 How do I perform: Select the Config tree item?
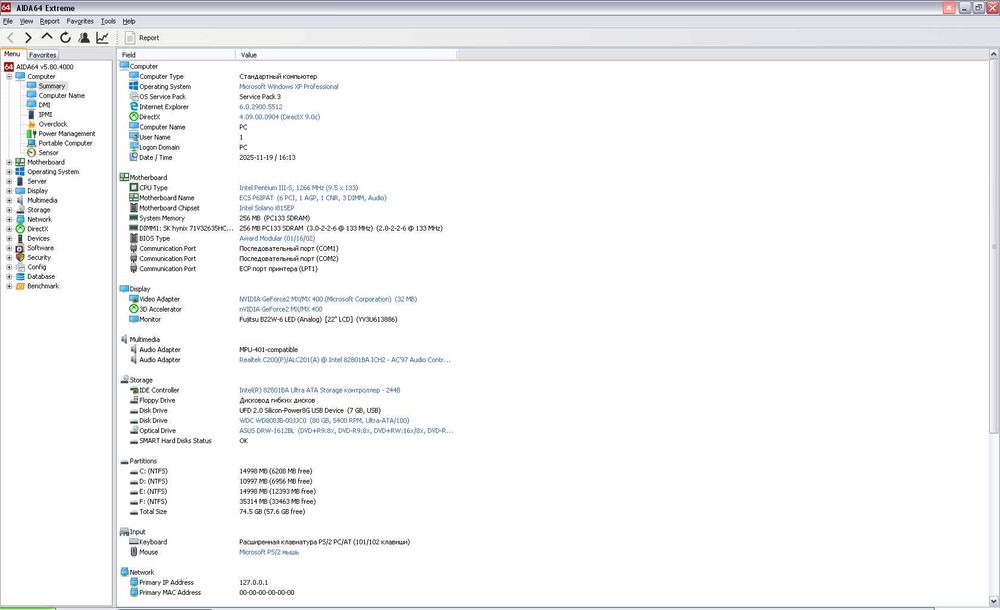(36, 267)
